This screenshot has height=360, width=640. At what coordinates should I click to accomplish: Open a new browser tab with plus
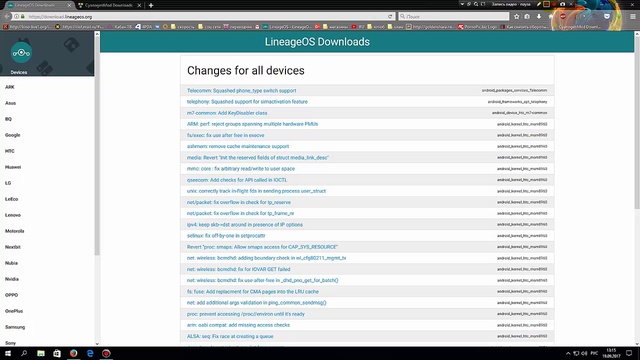pyautogui.click(x=151, y=5)
